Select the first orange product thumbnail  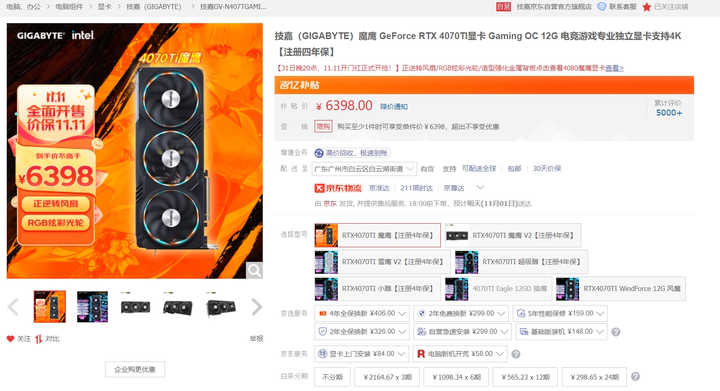pos(50,307)
